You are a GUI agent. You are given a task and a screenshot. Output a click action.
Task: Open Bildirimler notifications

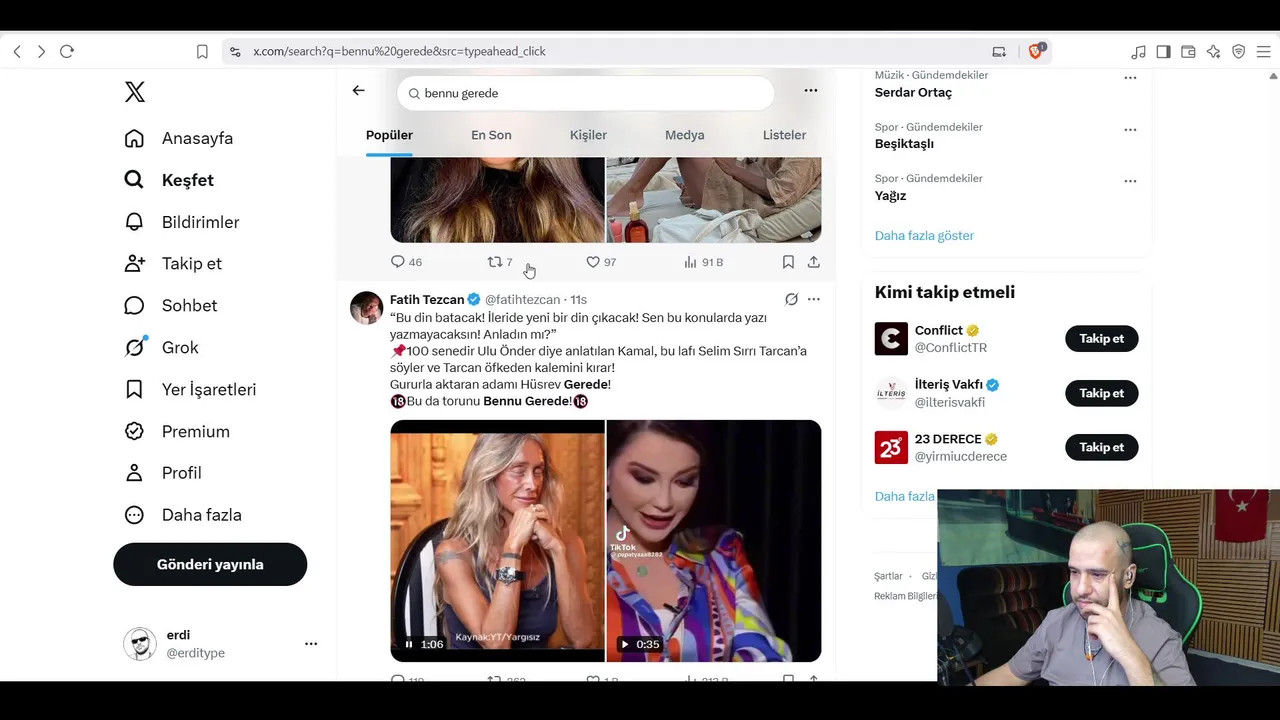(181, 222)
